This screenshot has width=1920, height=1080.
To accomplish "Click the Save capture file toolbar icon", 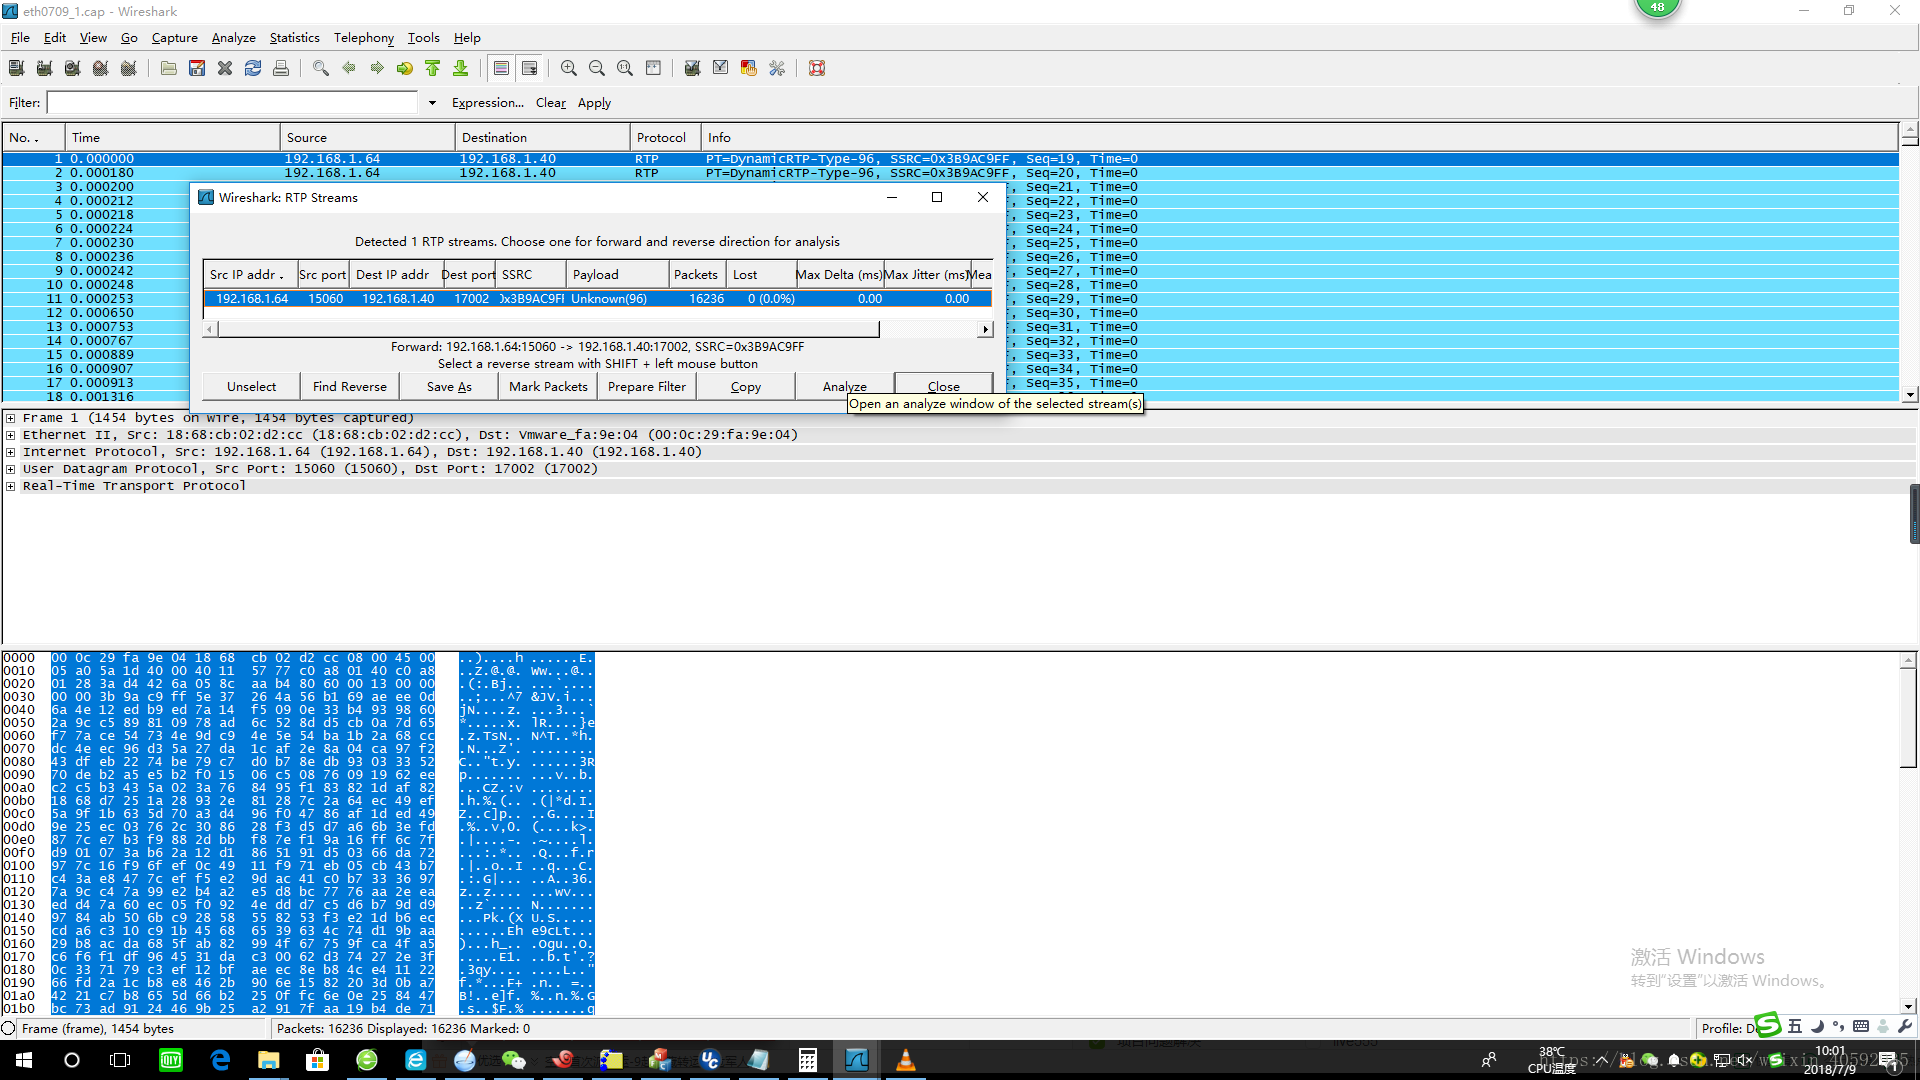I will (197, 68).
